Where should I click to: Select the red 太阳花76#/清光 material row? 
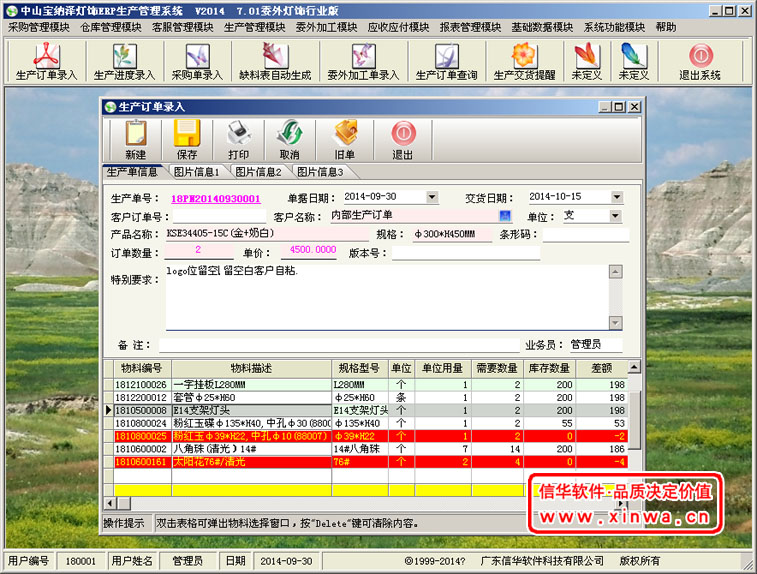[250, 463]
